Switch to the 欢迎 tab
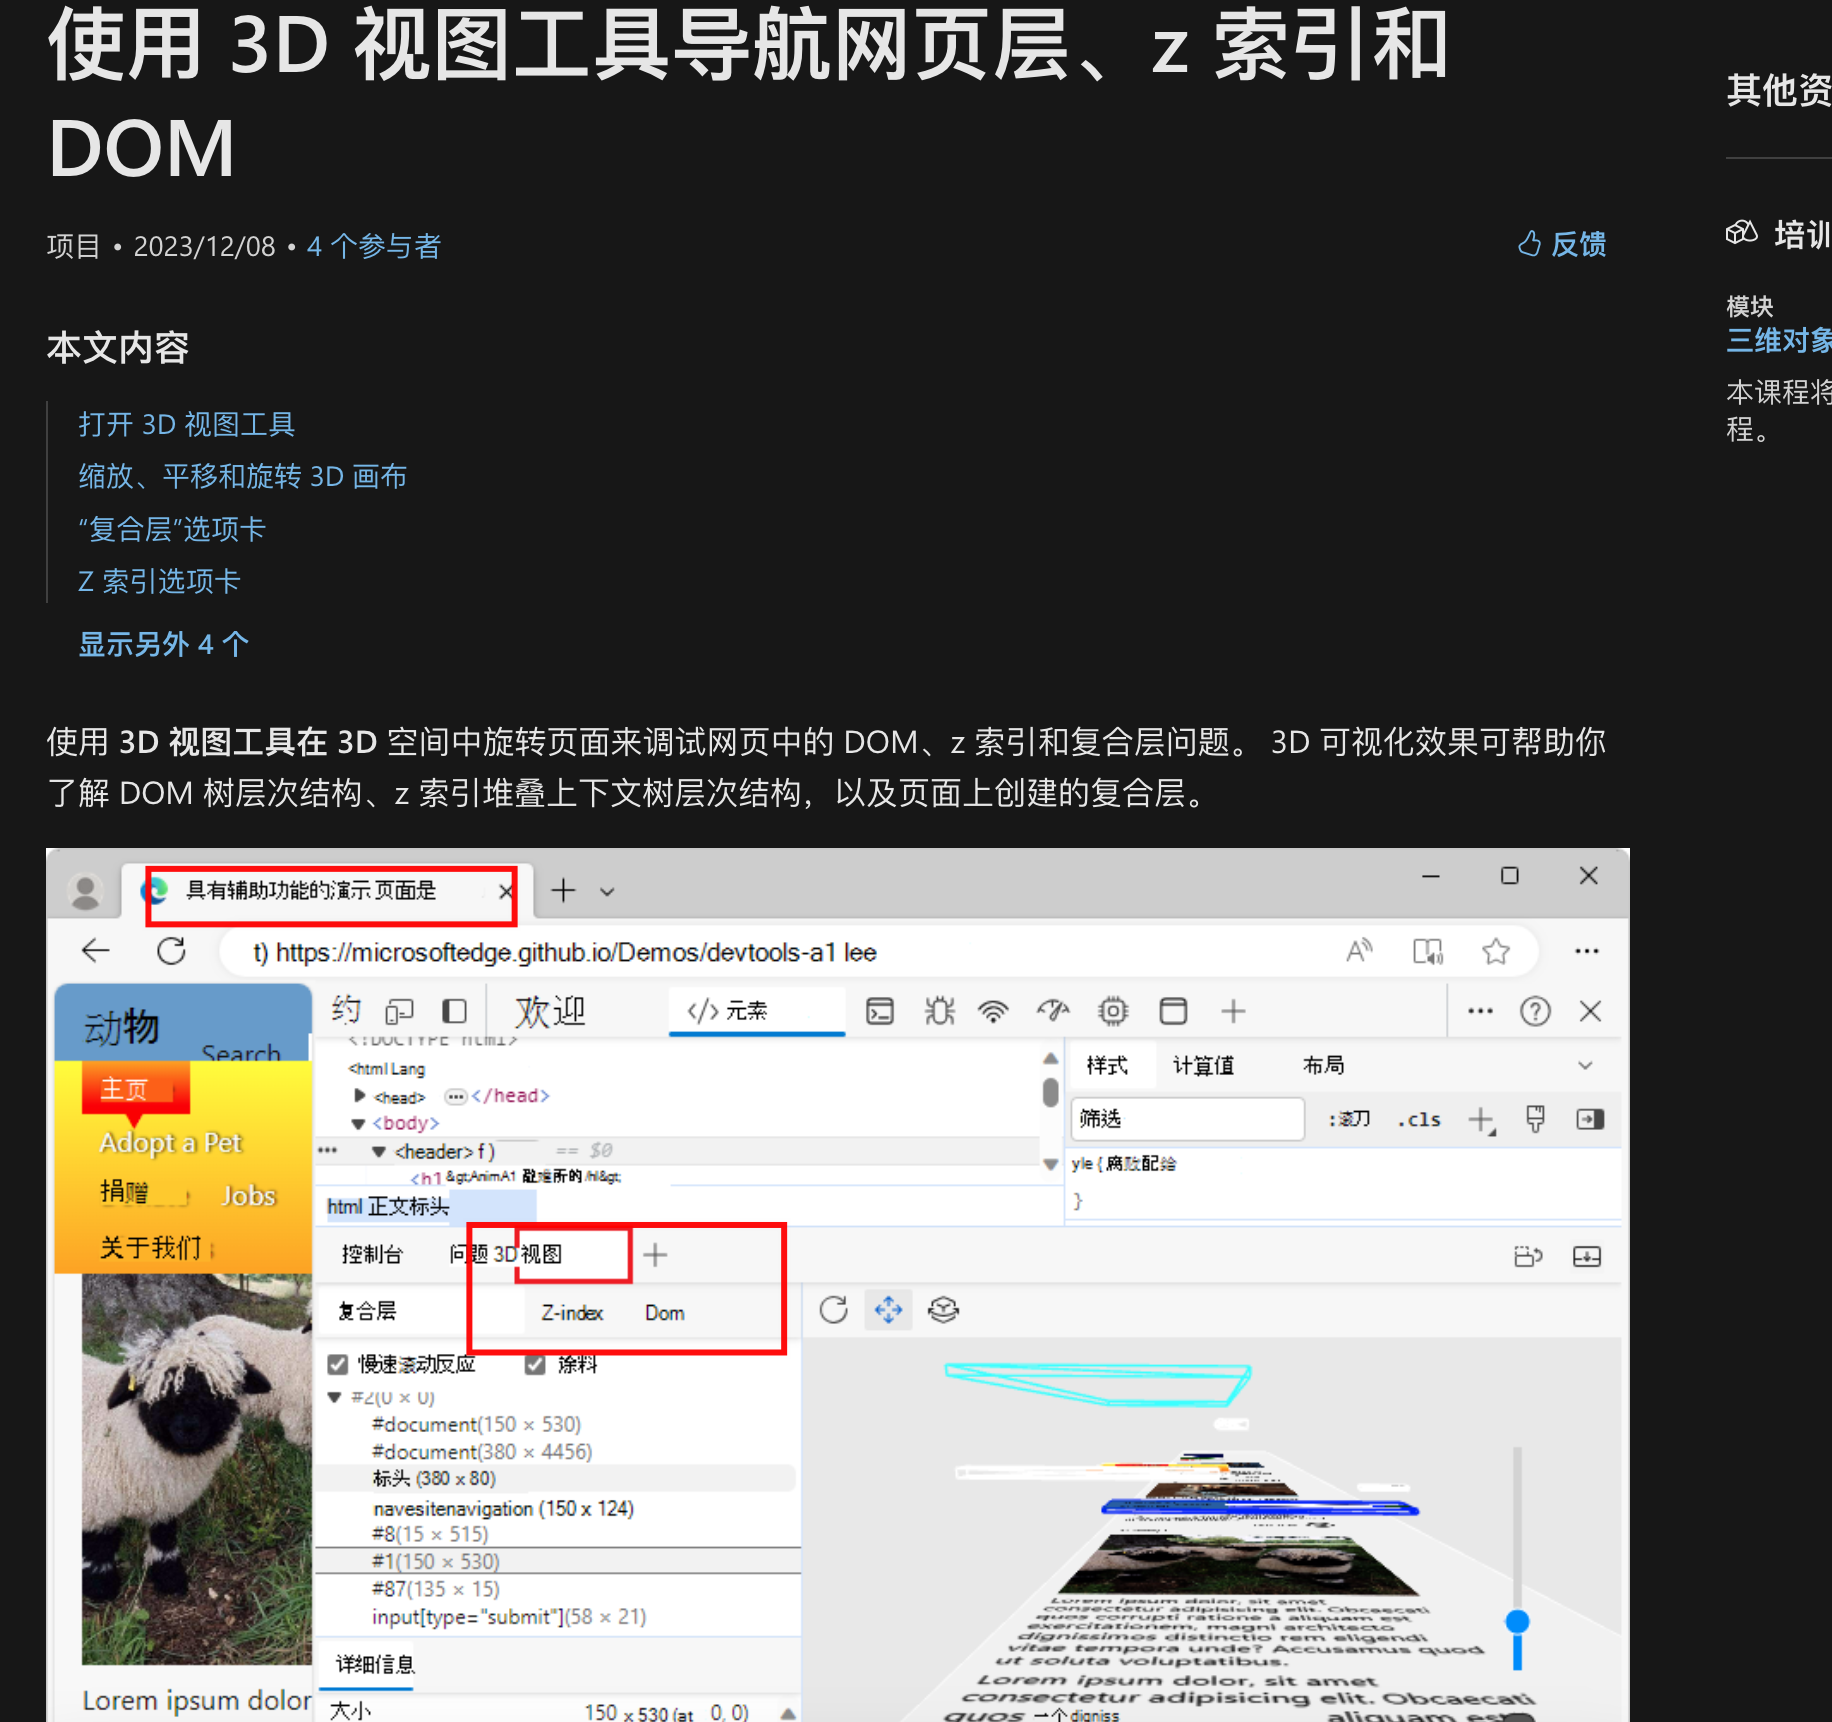 tap(551, 1012)
